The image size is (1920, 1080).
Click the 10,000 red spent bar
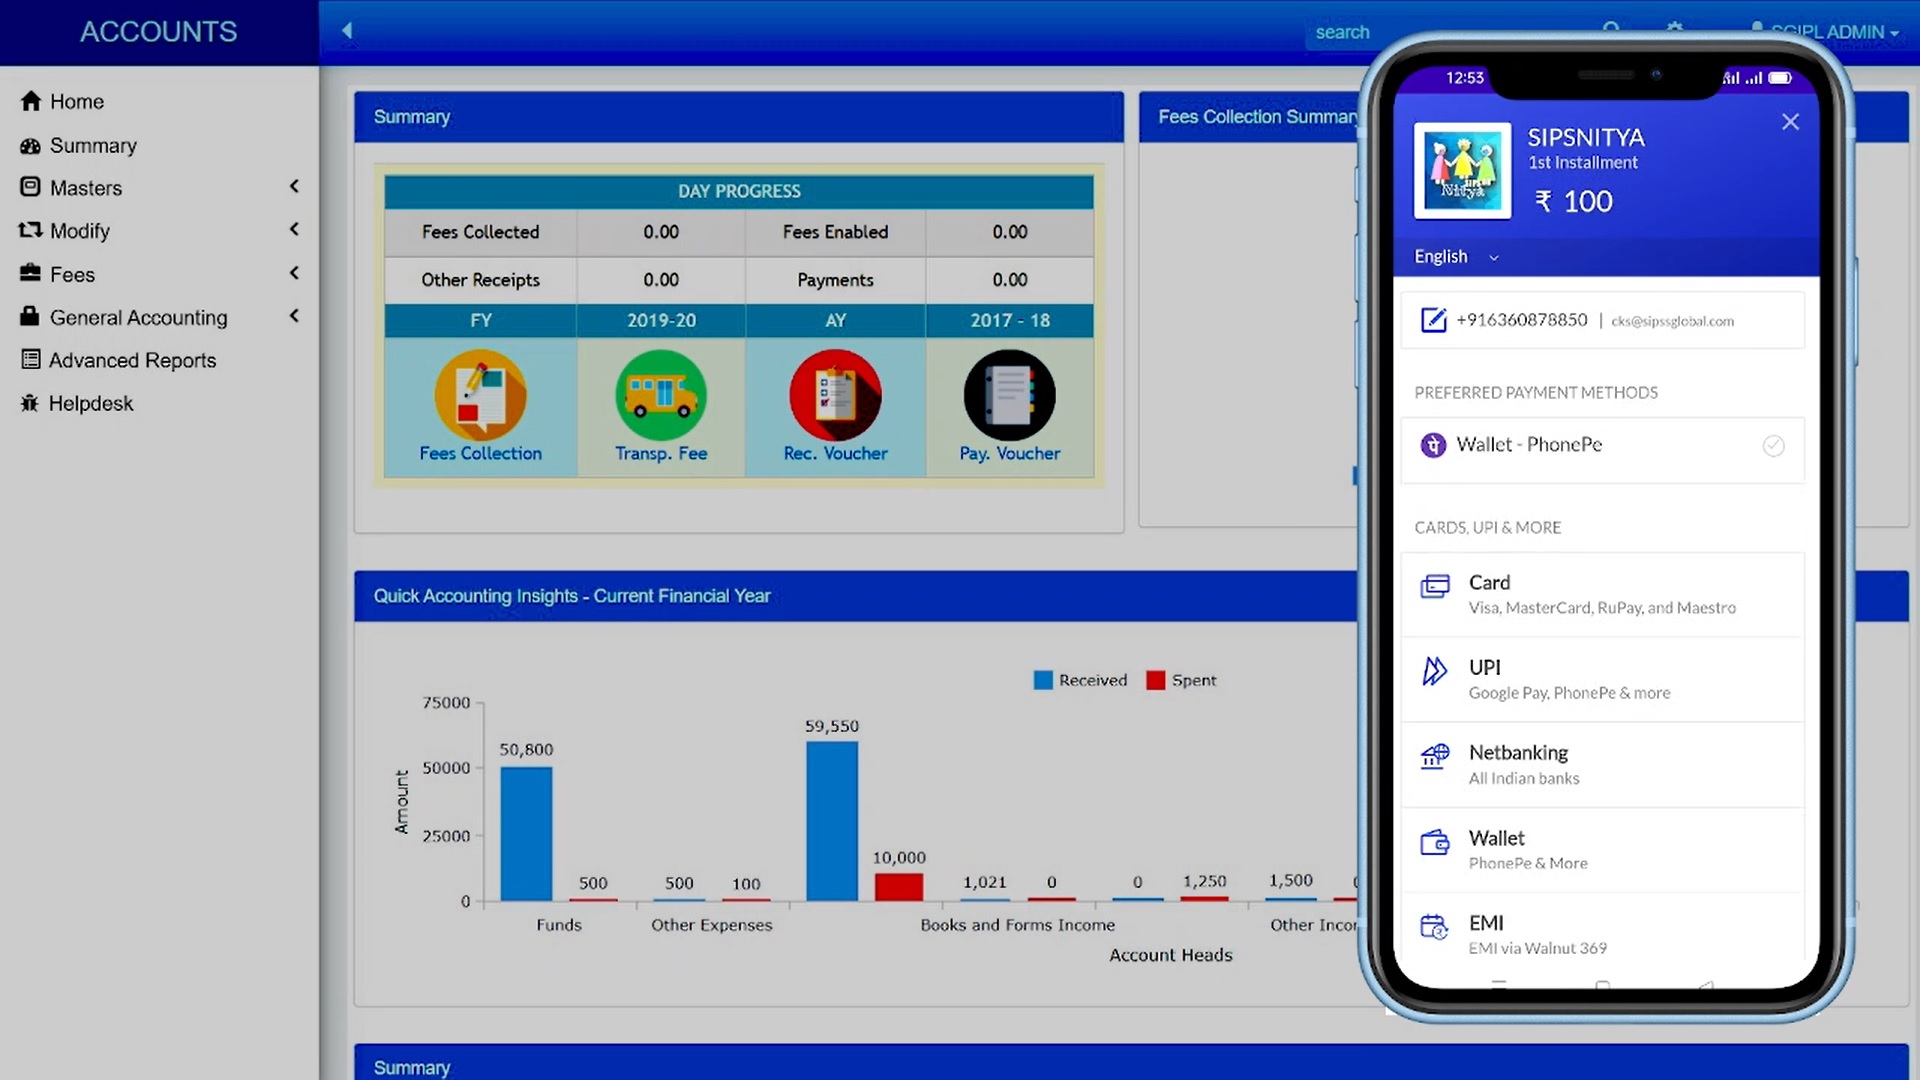[899, 887]
